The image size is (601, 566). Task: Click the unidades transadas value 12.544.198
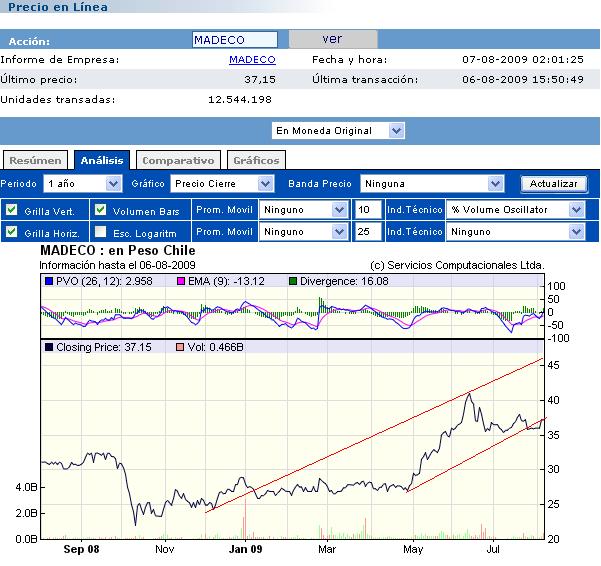point(240,100)
